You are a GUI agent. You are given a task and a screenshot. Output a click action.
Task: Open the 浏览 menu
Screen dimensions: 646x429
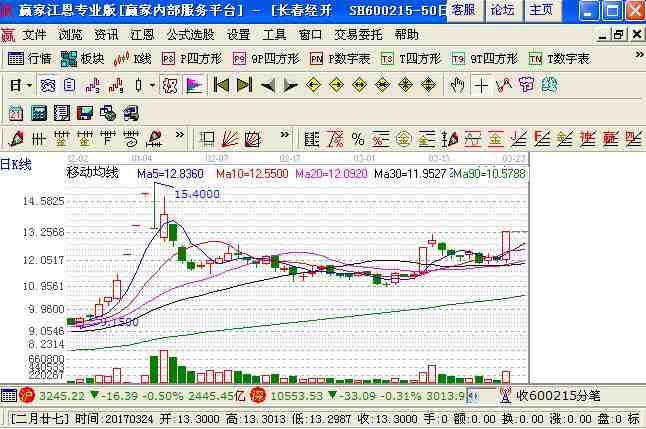tap(70, 35)
